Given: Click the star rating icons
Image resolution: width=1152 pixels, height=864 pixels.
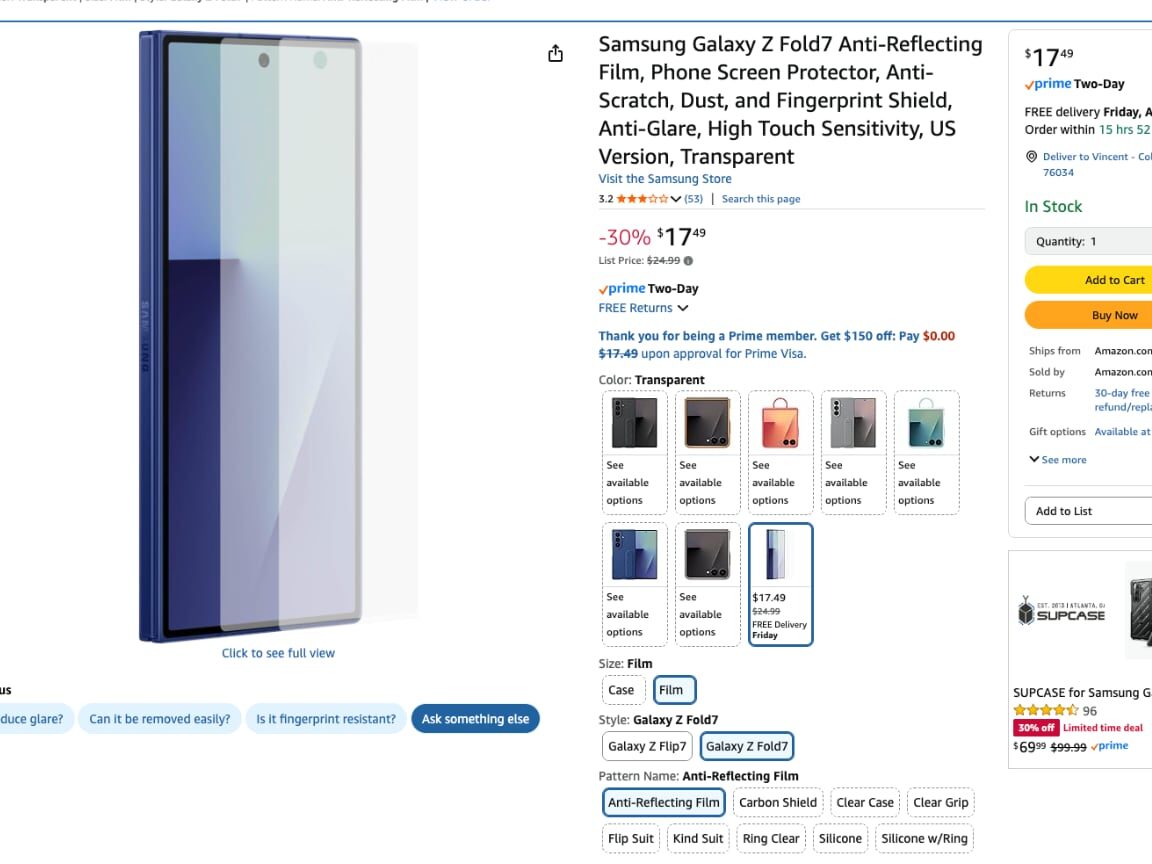Looking at the screenshot, I should 642,199.
